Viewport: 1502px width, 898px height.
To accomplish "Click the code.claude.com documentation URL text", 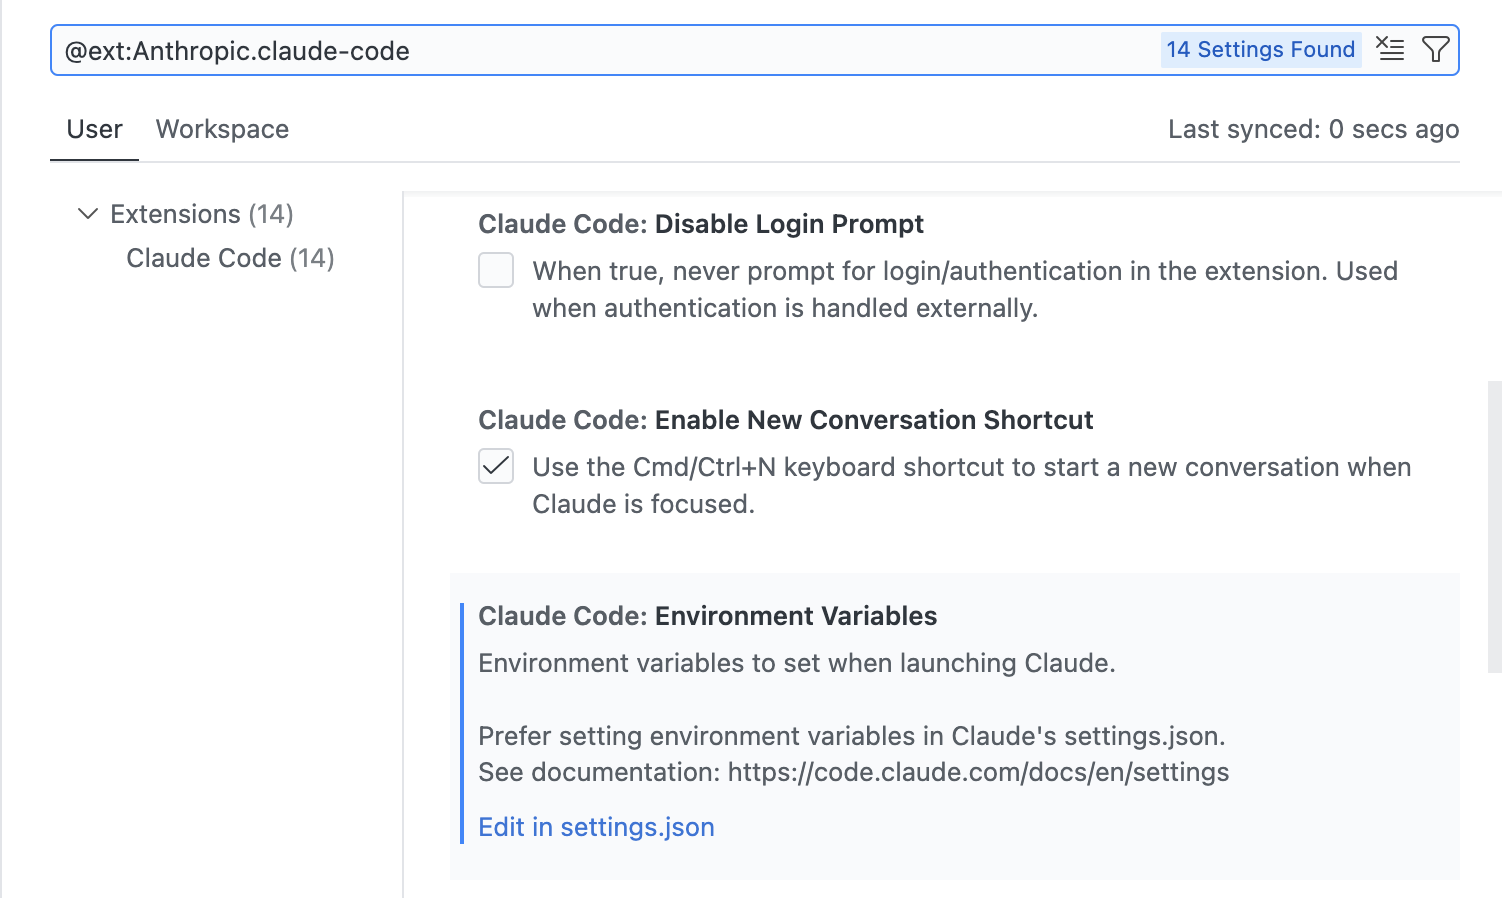I will click(978, 772).
